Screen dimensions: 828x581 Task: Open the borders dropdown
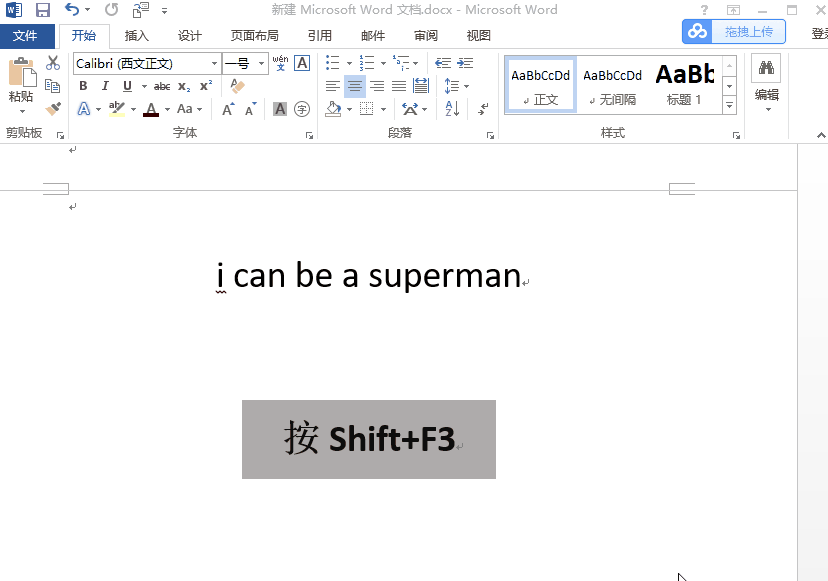383,109
